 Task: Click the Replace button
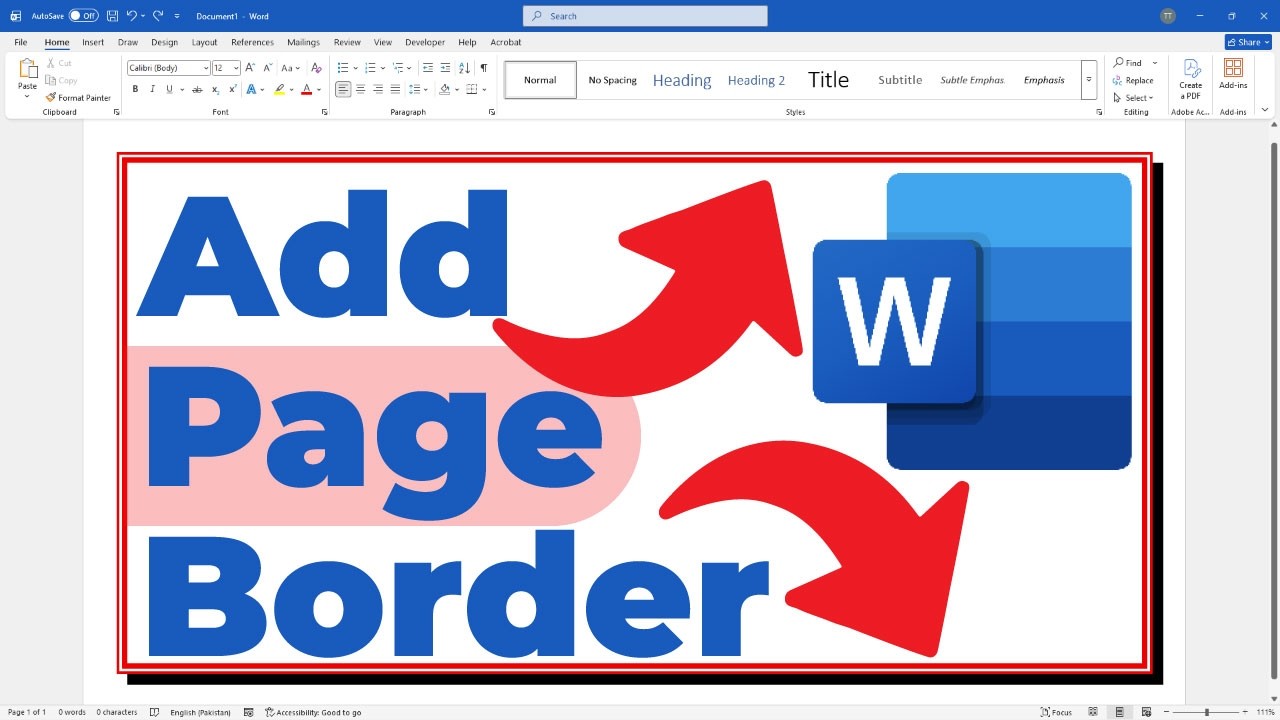[x=1133, y=80]
